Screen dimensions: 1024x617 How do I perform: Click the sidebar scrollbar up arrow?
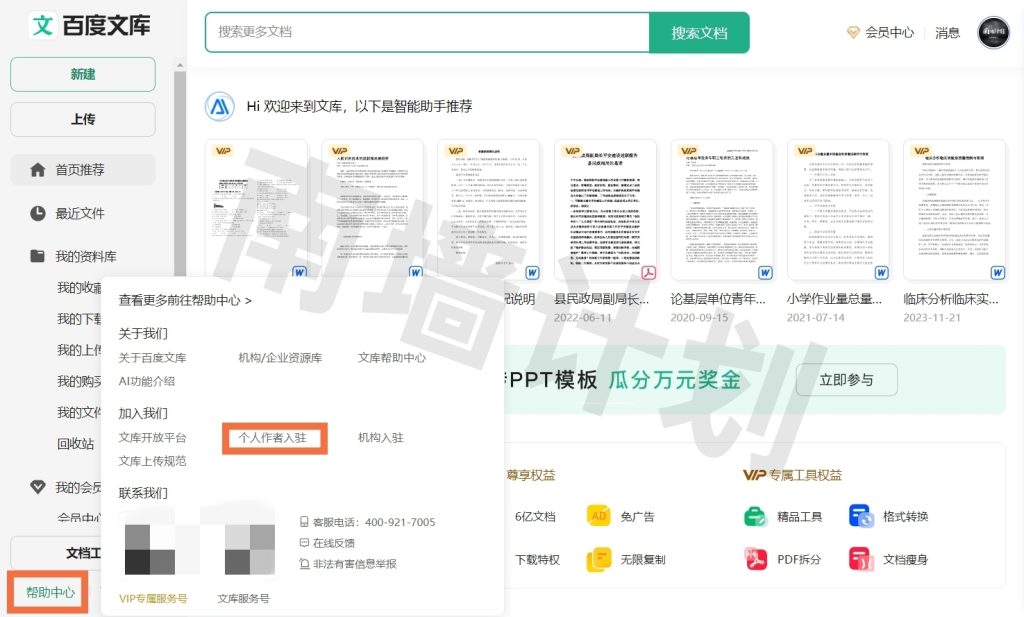point(180,65)
